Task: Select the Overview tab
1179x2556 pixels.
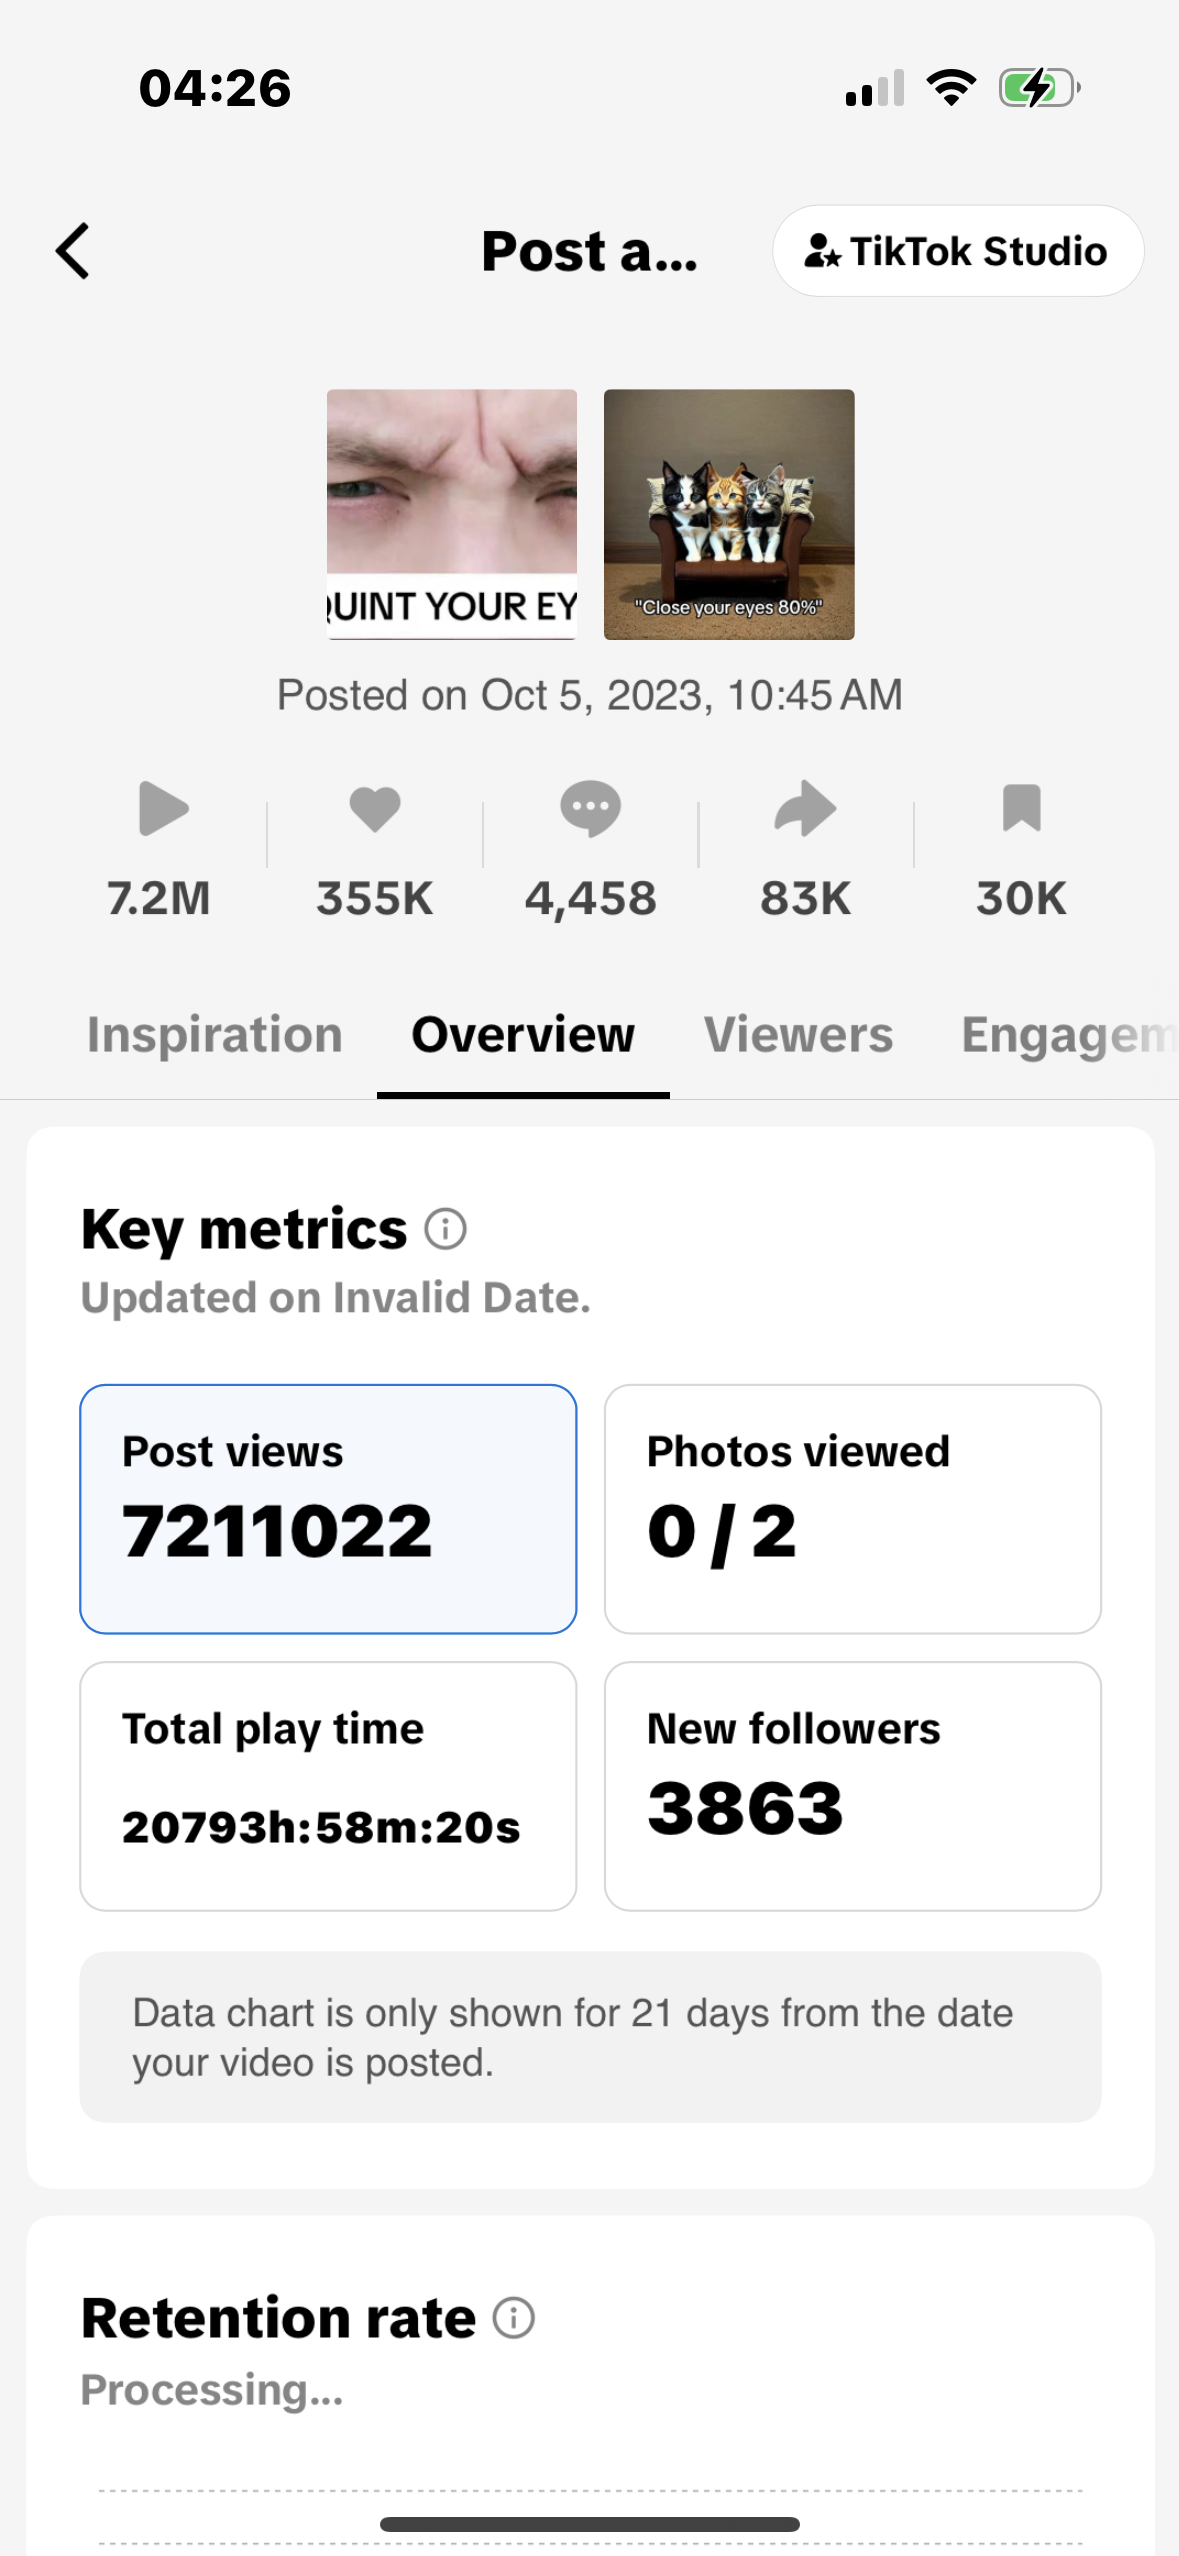Action: 523,1035
